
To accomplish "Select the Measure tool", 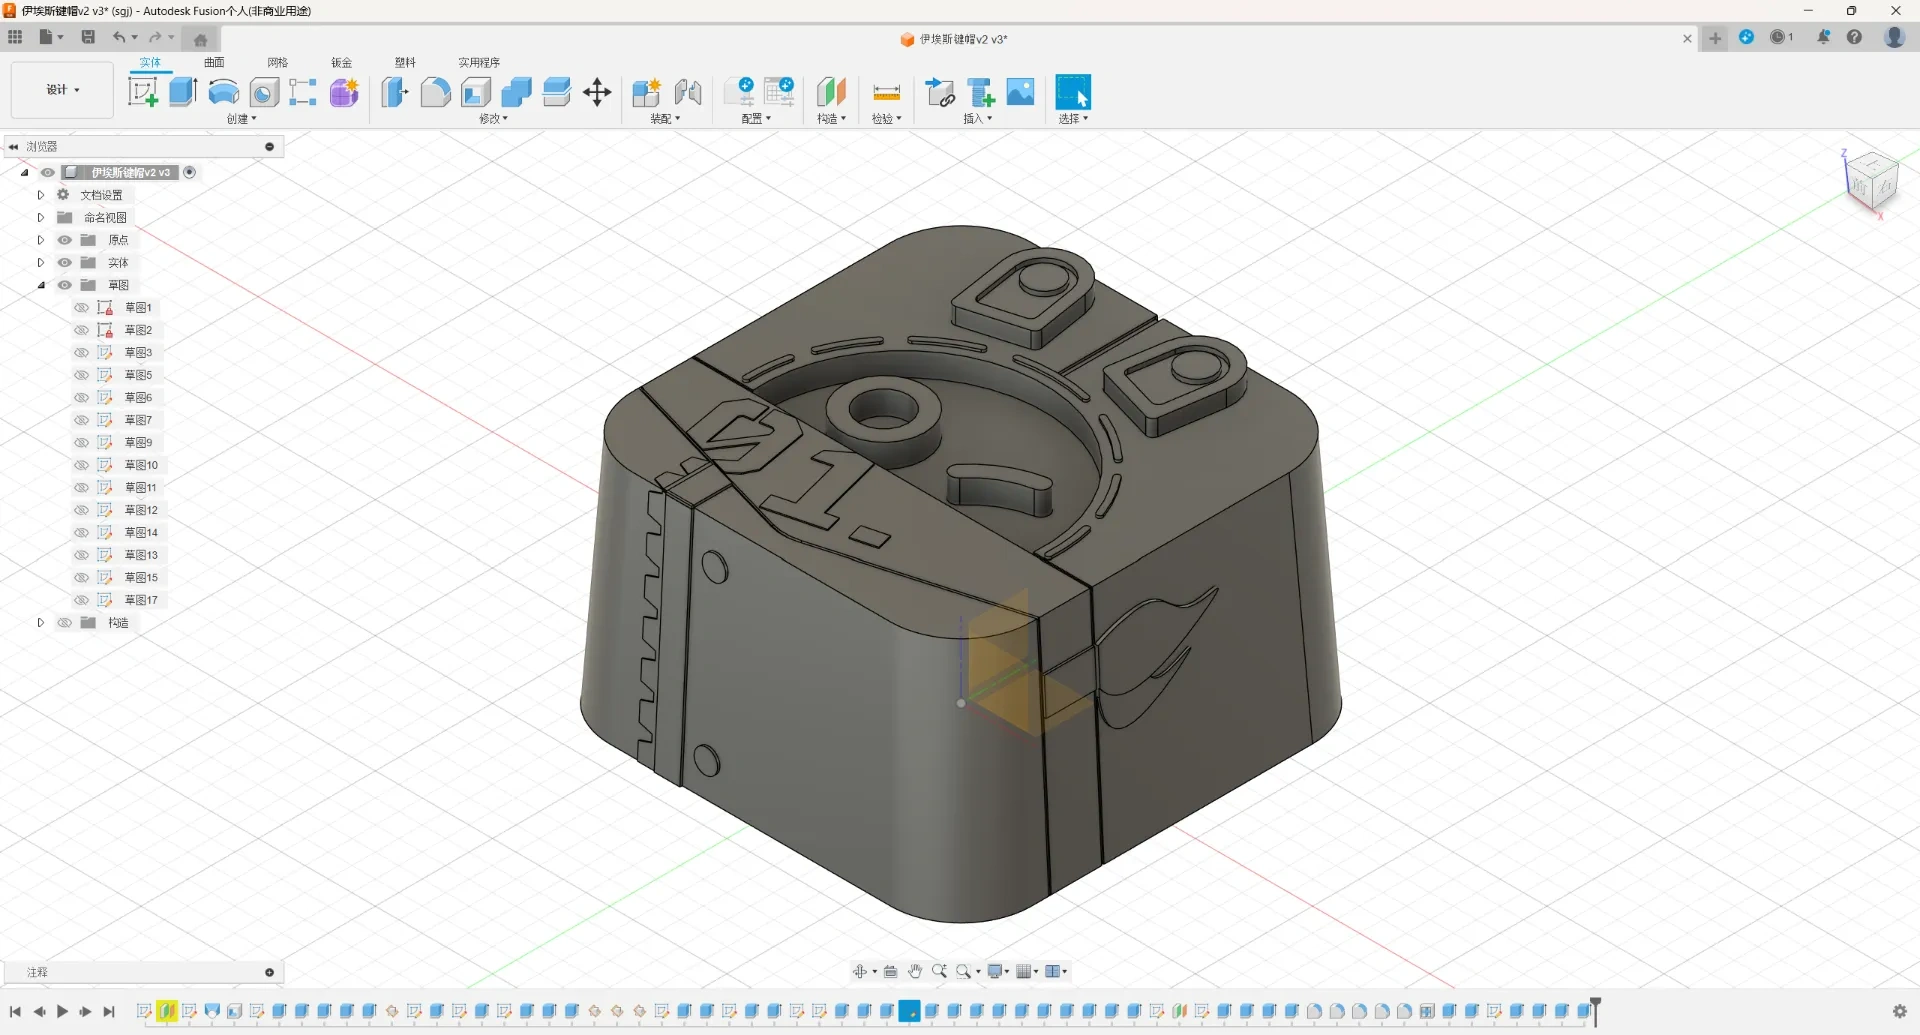I will 886,93.
